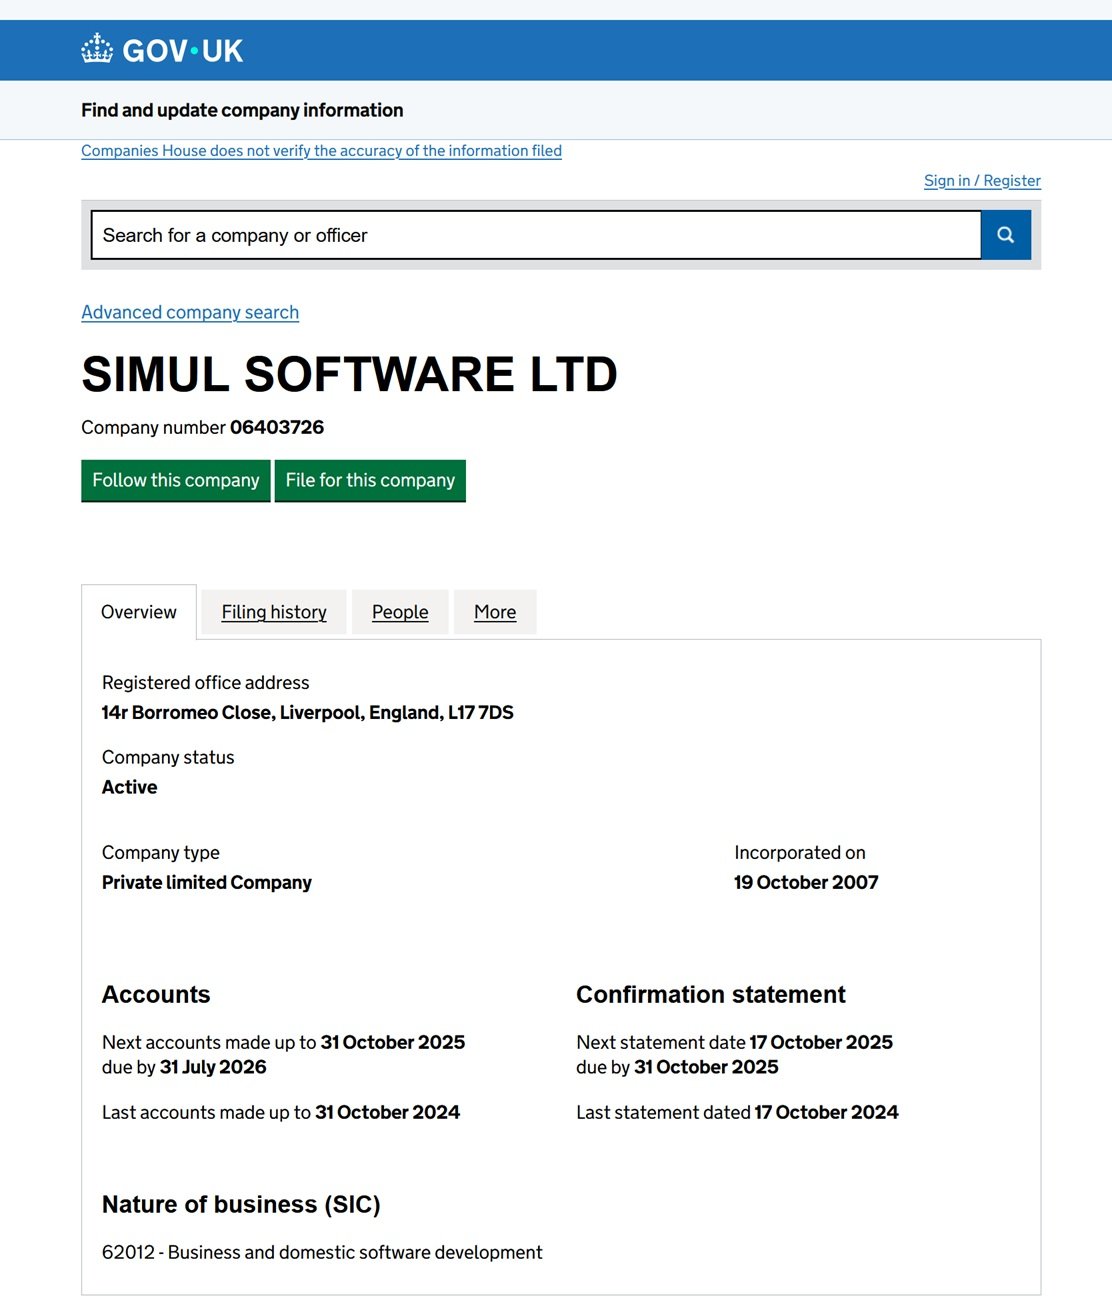The width and height of the screenshot is (1112, 1314).
Task: Select the Overview tab
Action: click(139, 612)
